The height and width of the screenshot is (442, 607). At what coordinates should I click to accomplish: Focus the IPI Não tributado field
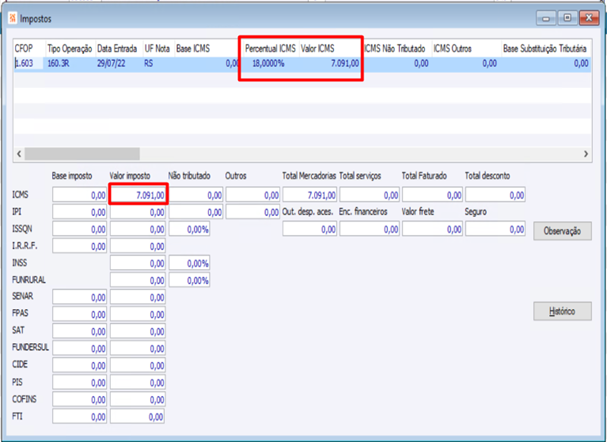(x=196, y=212)
